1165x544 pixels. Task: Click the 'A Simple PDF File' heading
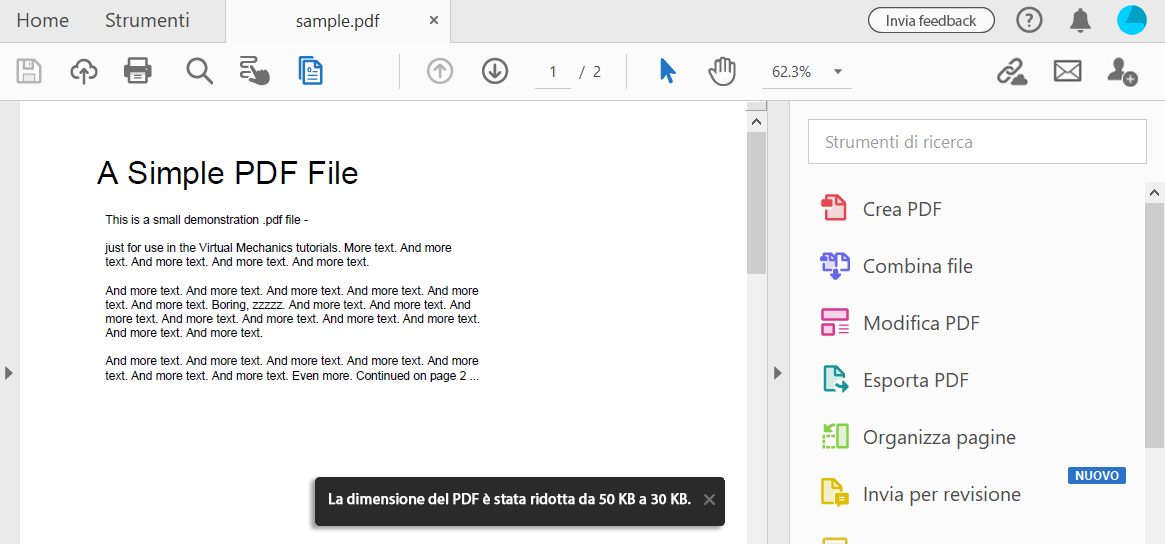point(227,173)
